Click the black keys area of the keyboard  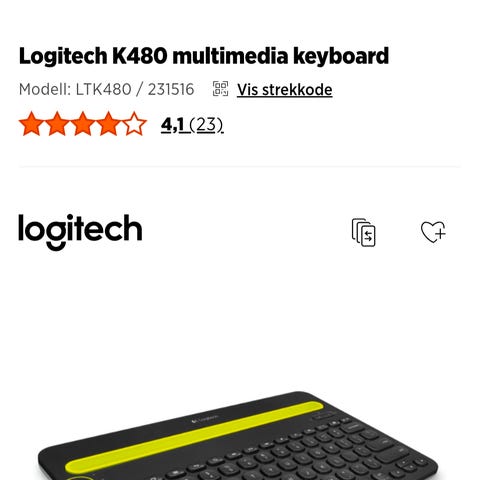click(300, 450)
